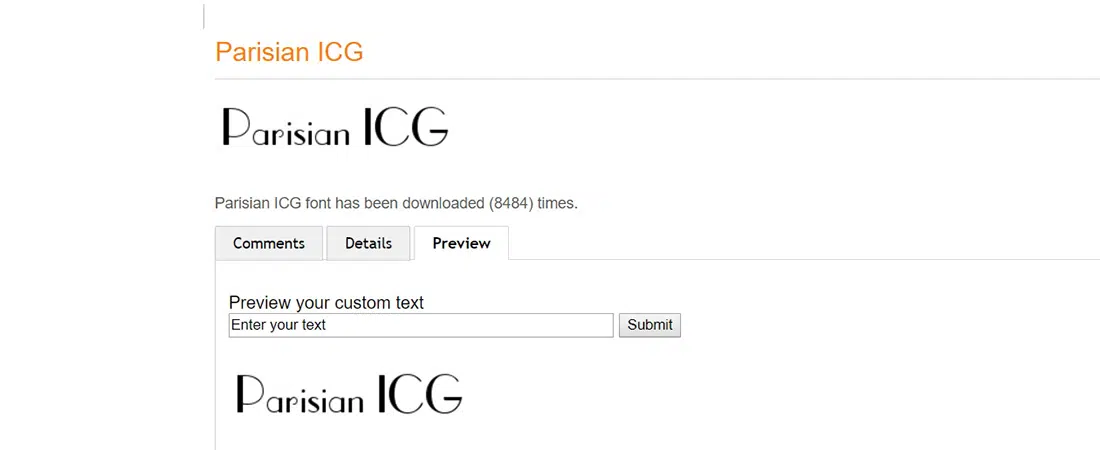Focus the 'Enter your text' input field
The width and height of the screenshot is (1100, 450).
[x=420, y=325]
